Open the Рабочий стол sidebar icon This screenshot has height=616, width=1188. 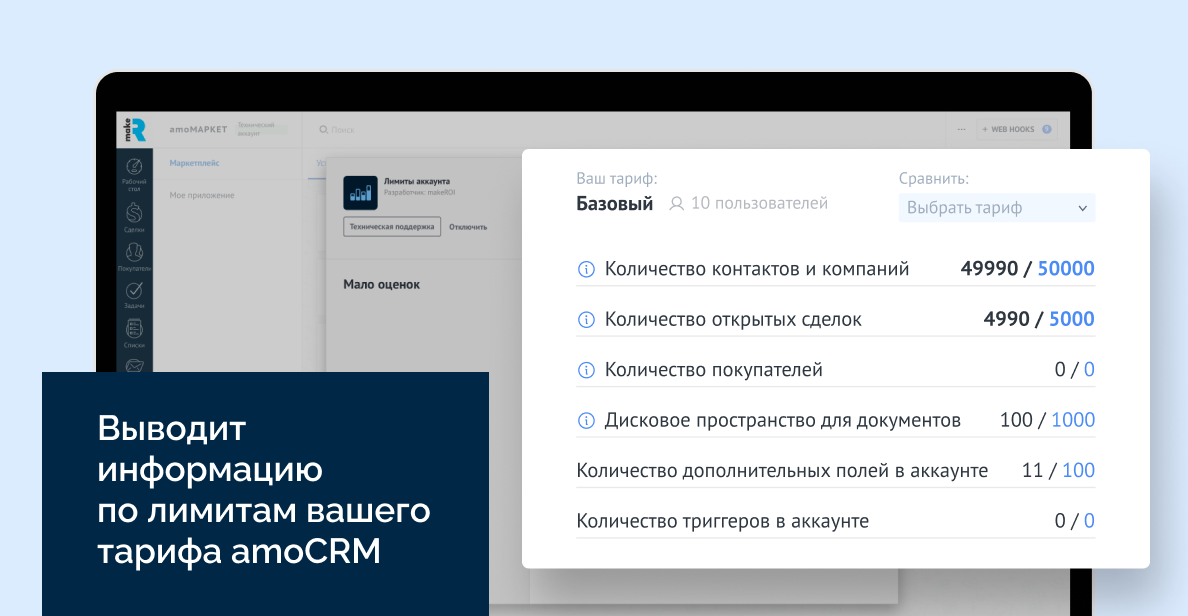click(134, 167)
